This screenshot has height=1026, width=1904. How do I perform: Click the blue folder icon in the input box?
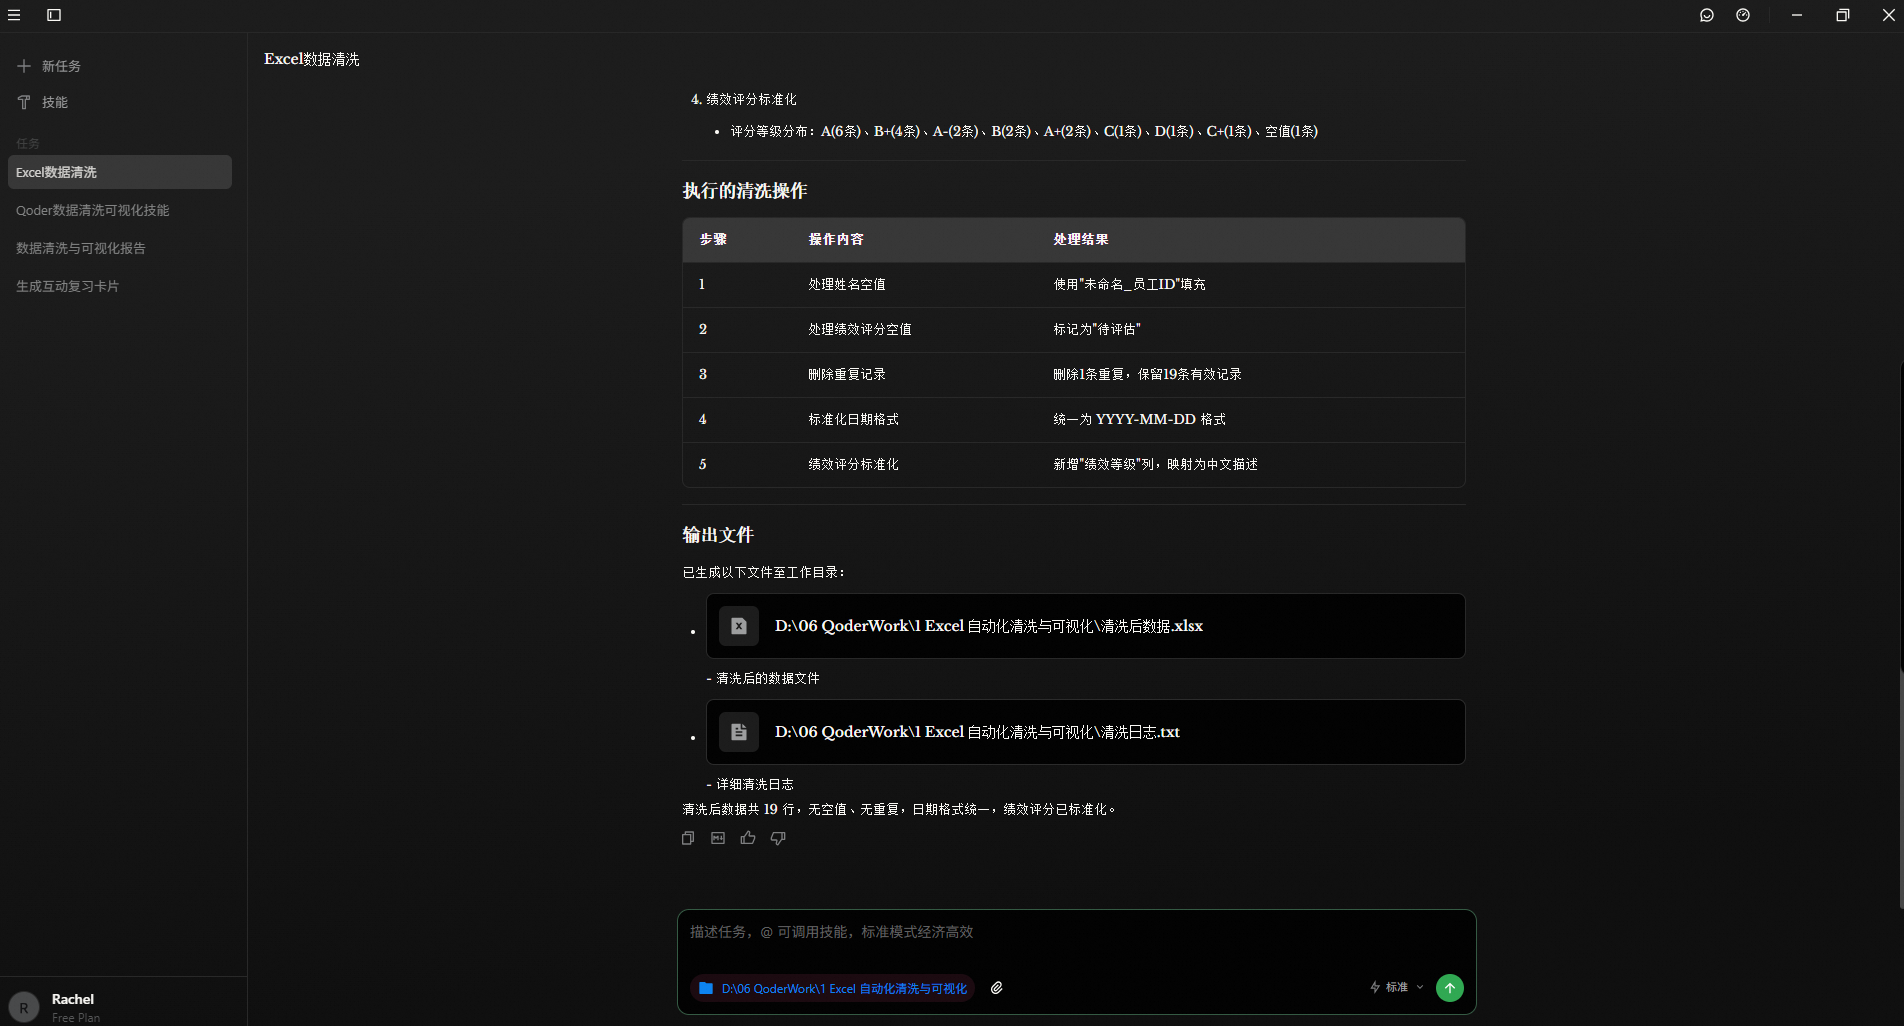[x=706, y=988]
